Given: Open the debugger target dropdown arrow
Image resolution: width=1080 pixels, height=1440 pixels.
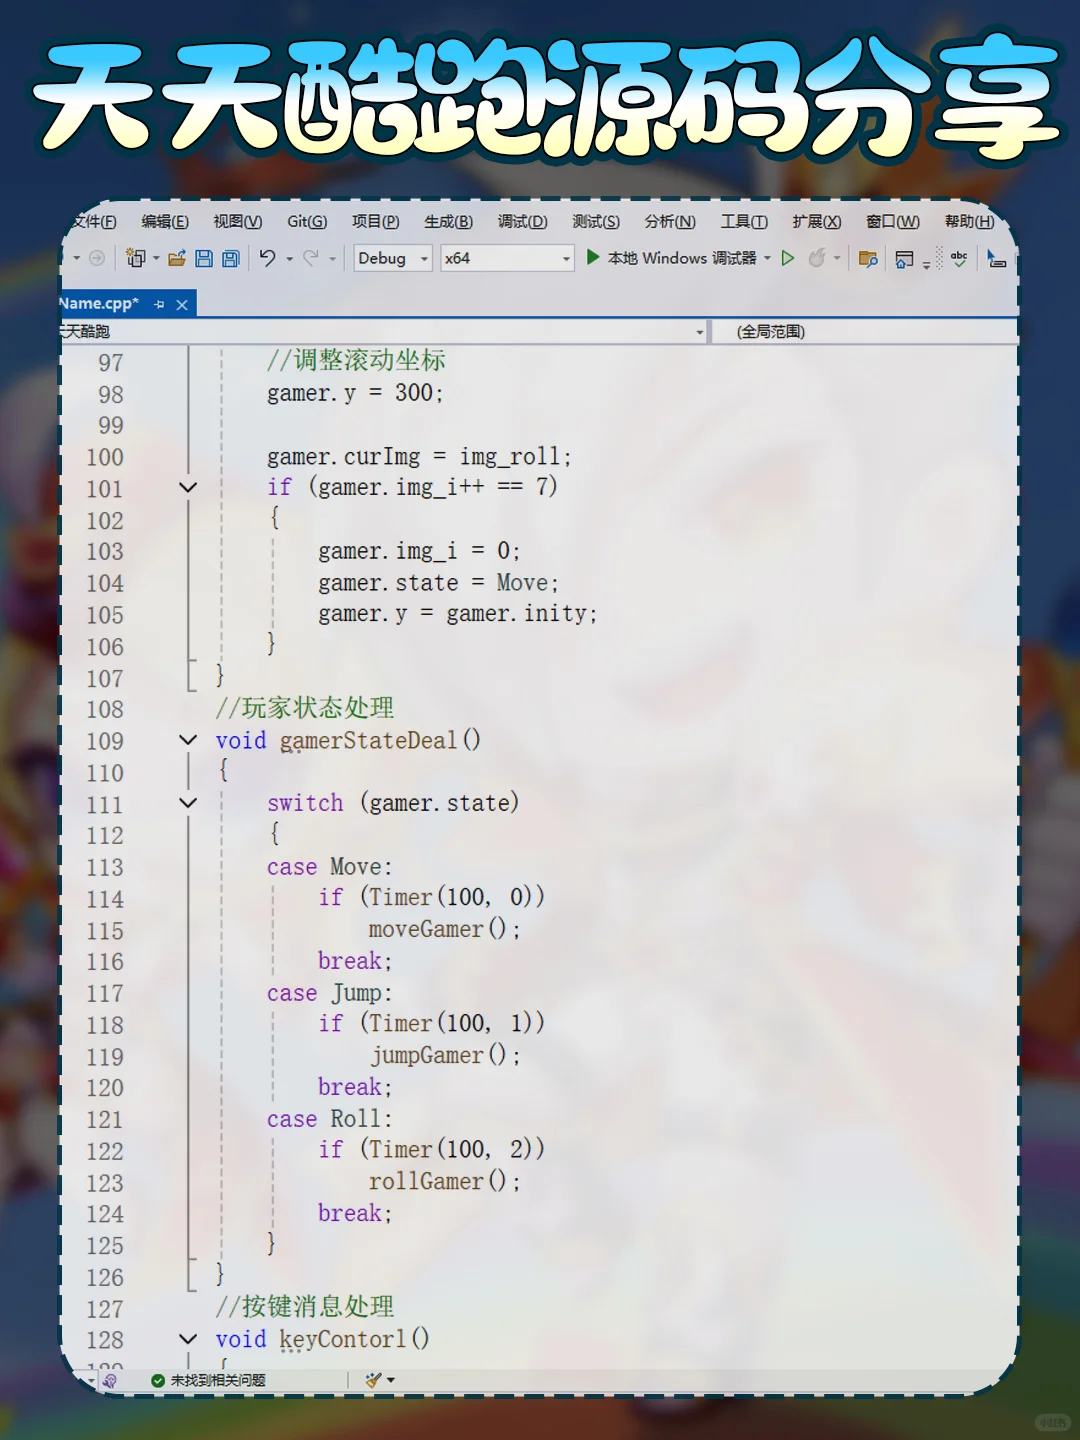Looking at the screenshot, I should point(768,258).
